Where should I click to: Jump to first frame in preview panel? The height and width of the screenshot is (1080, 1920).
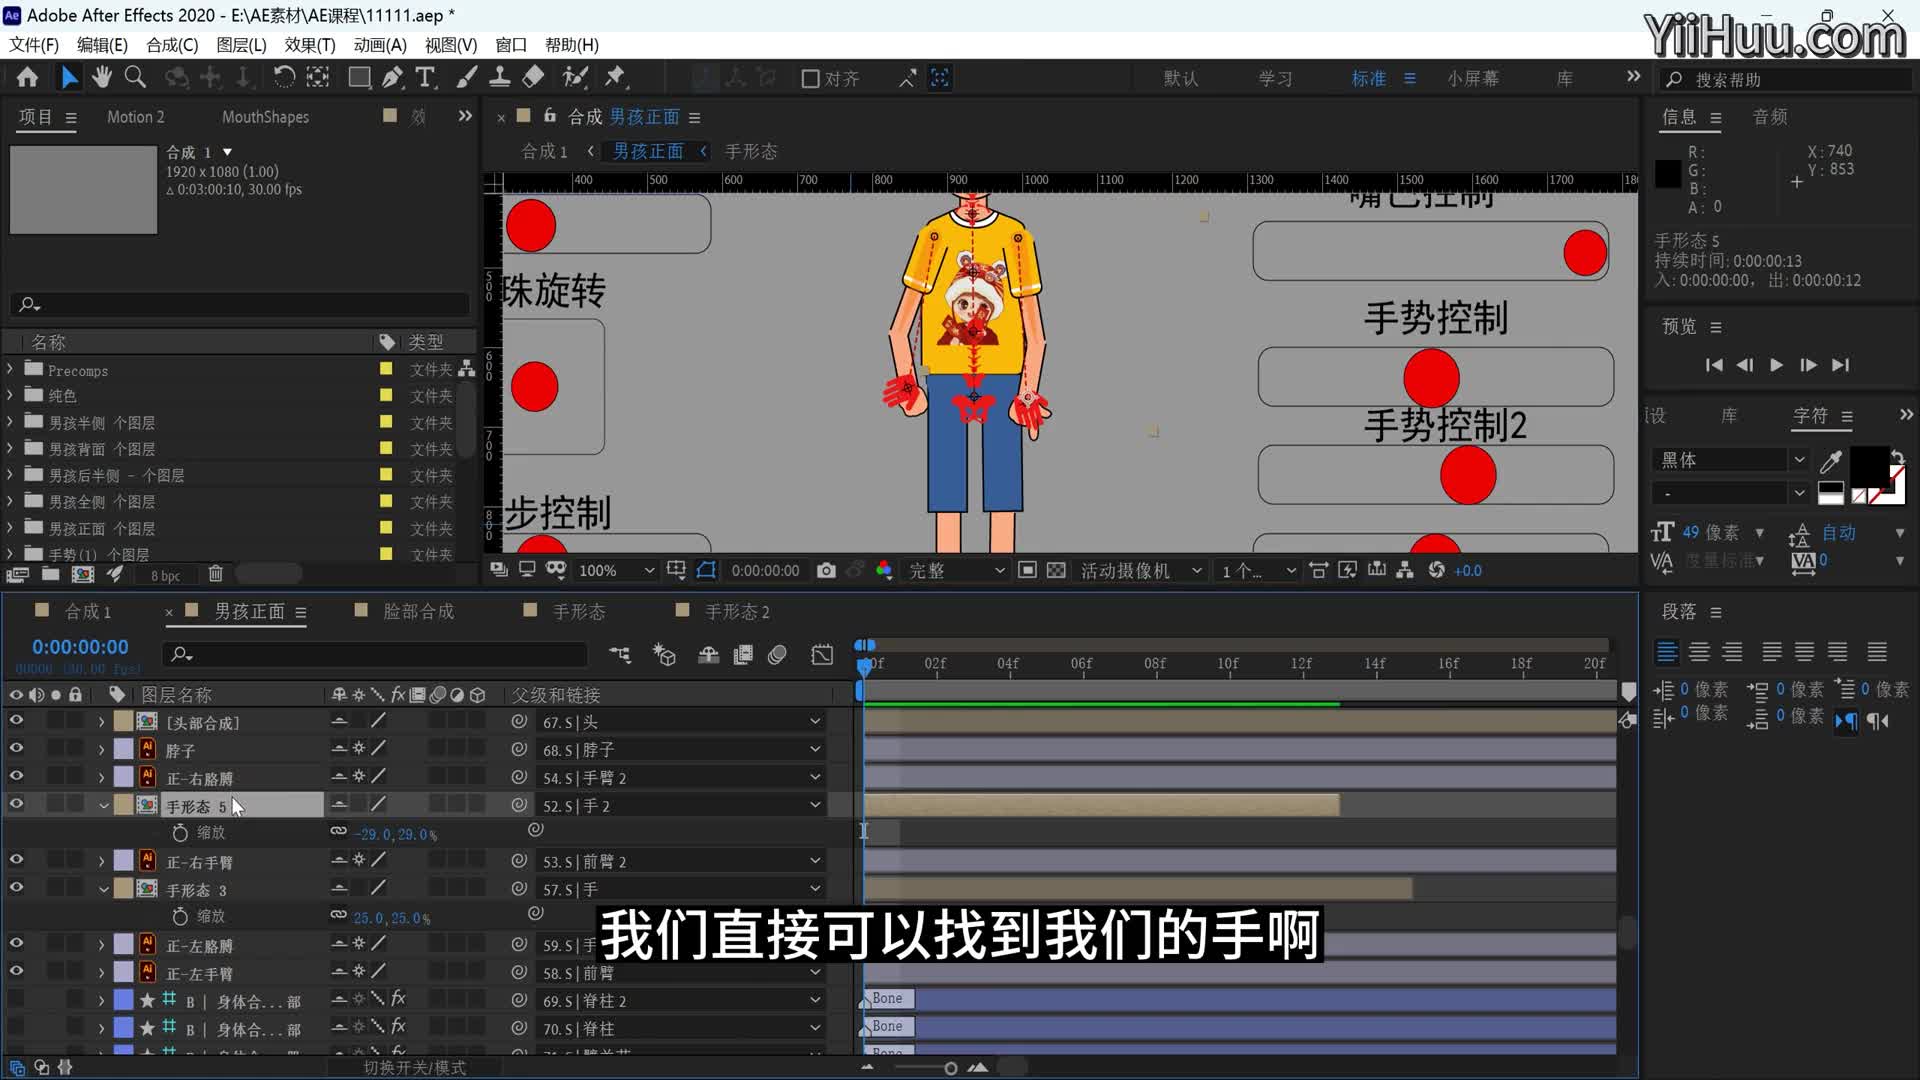[x=1714, y=365]
